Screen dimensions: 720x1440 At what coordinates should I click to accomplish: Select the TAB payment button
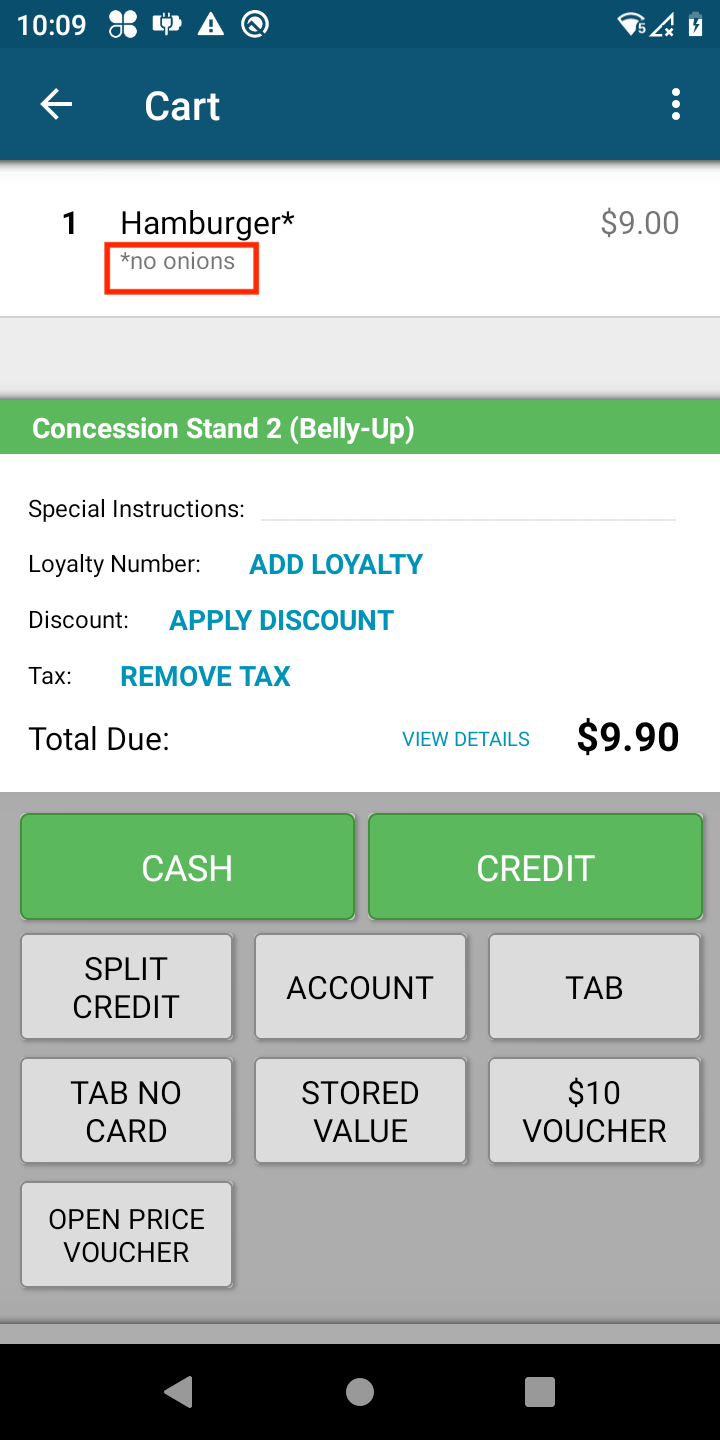pyautogui.click(x=594, y=987)
